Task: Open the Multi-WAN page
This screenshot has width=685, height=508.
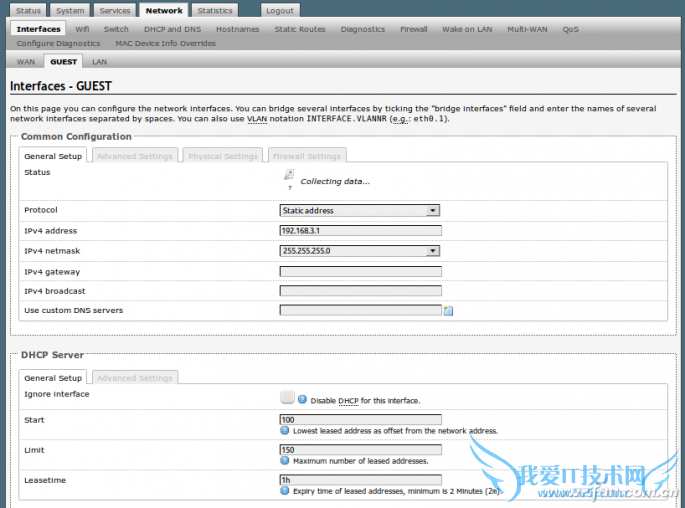Action: tap(527, 29)
